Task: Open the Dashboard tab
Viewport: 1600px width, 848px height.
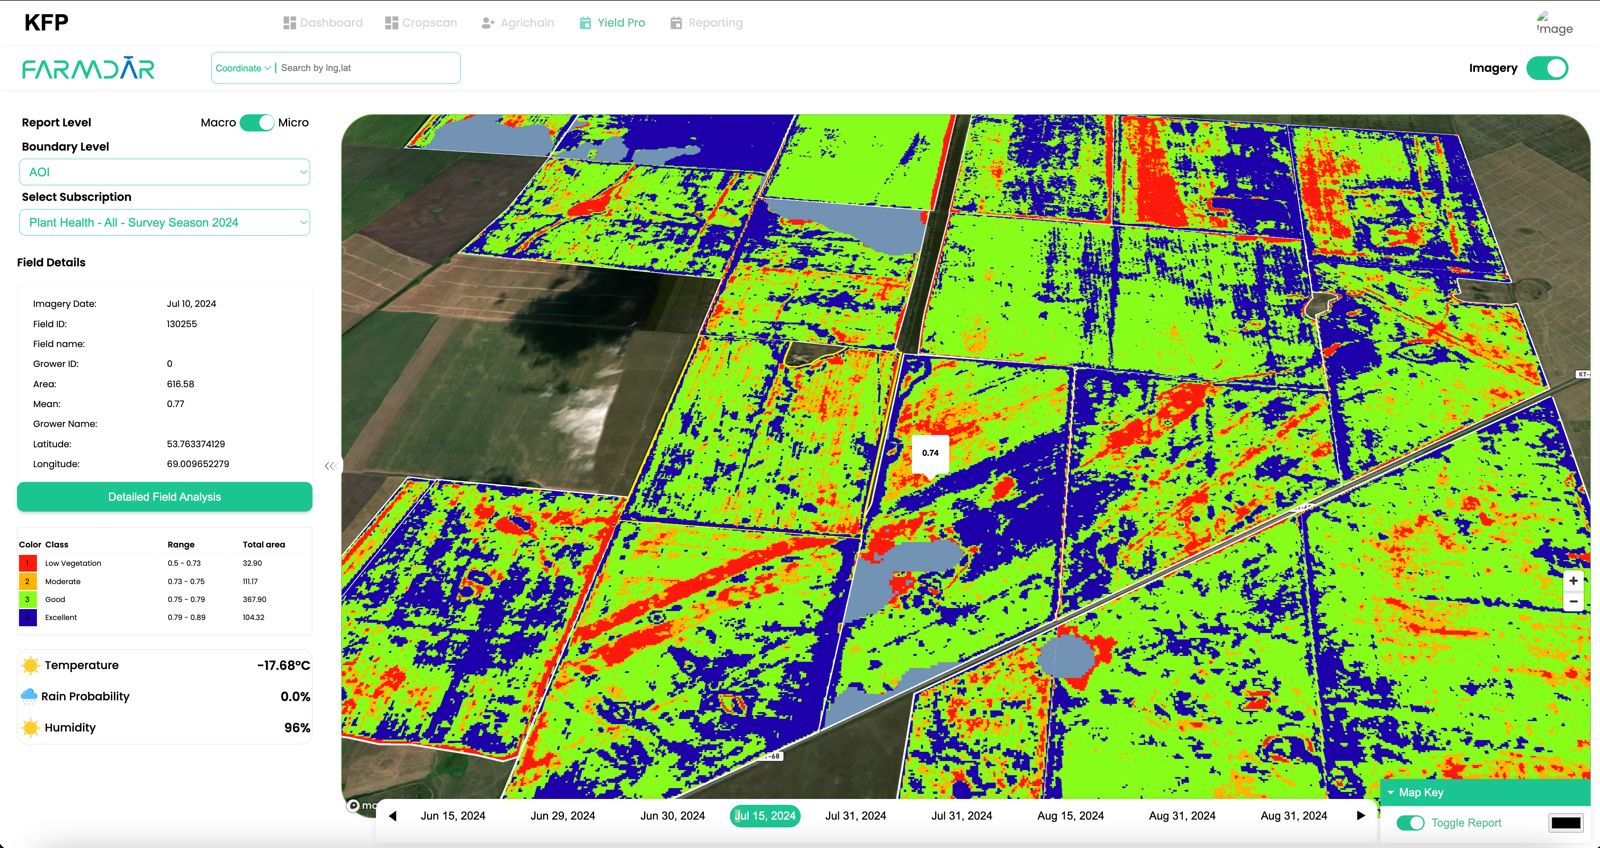Action: click(323, 22)
